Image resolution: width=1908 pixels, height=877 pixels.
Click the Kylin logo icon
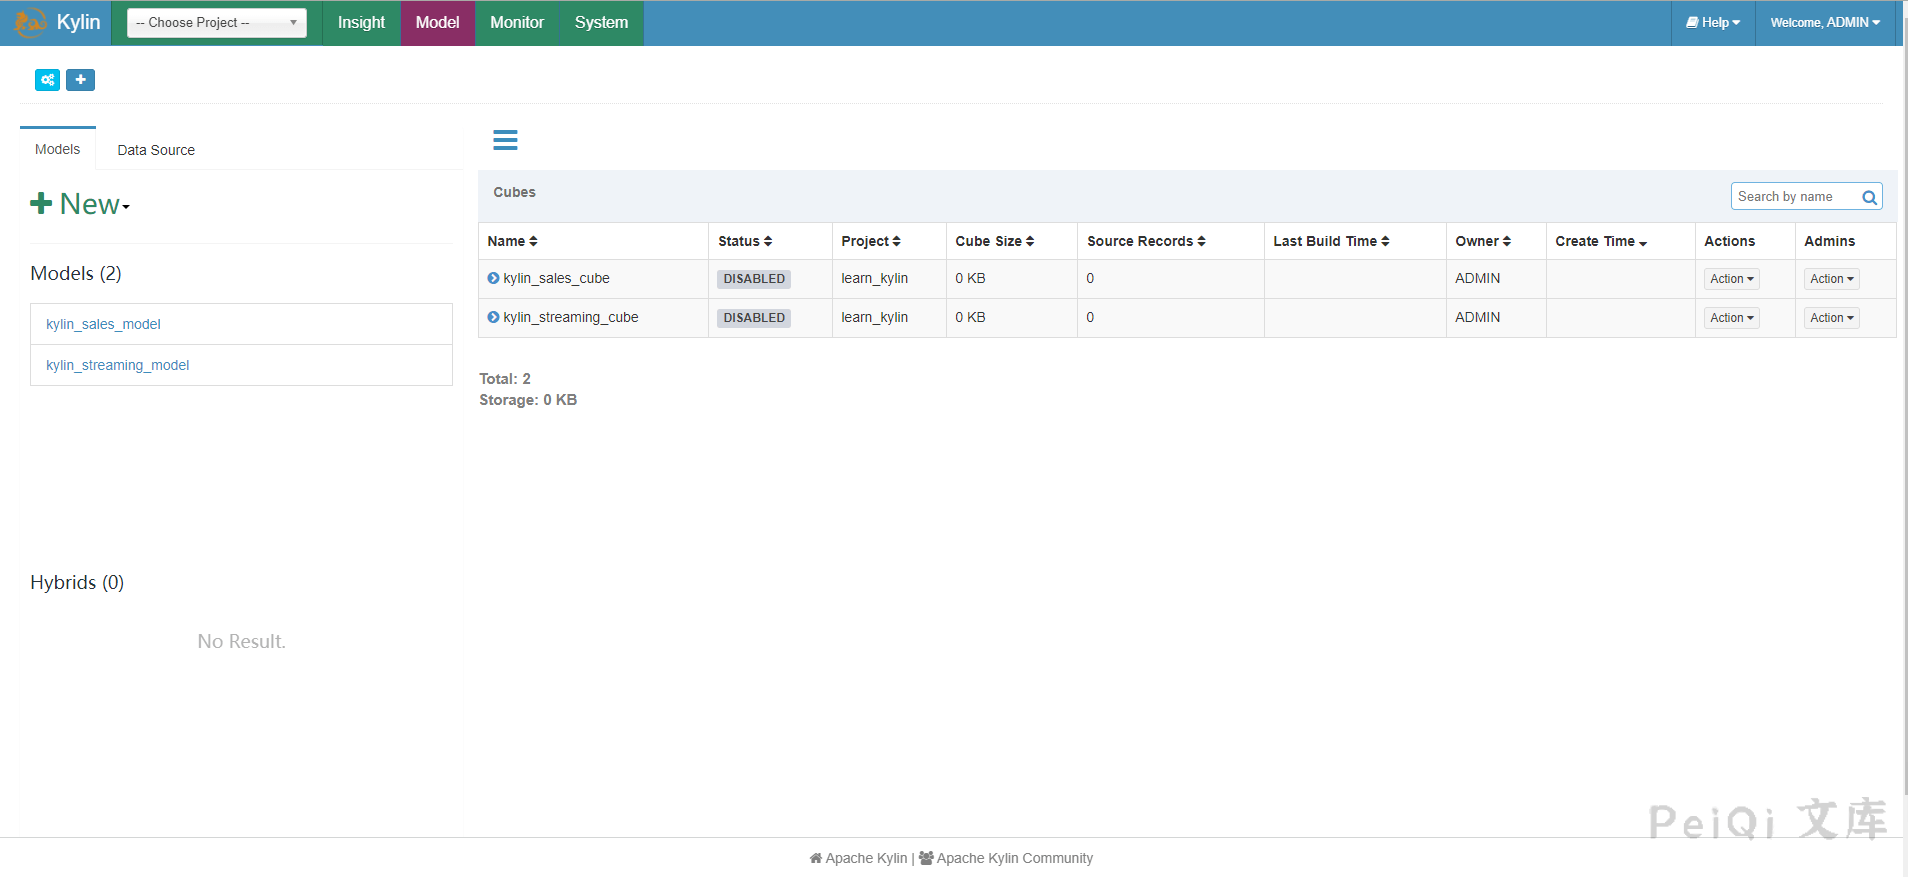[x=30, y=22]
